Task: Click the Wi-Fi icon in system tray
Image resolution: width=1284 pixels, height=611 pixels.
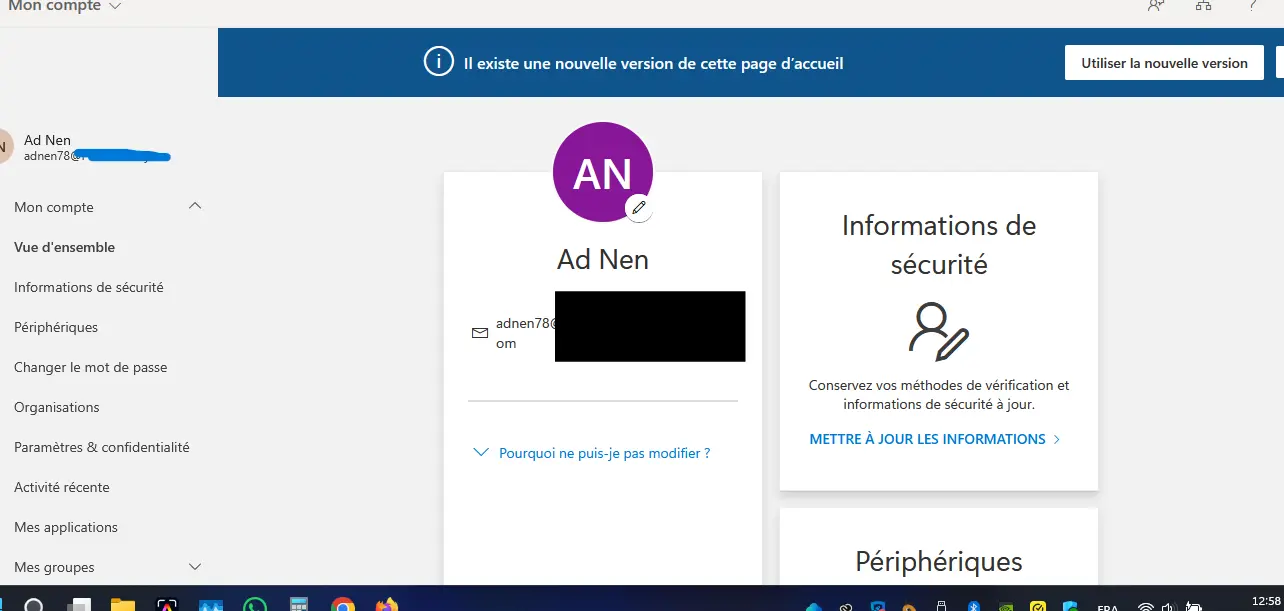Action: [x=1146, y=606]
